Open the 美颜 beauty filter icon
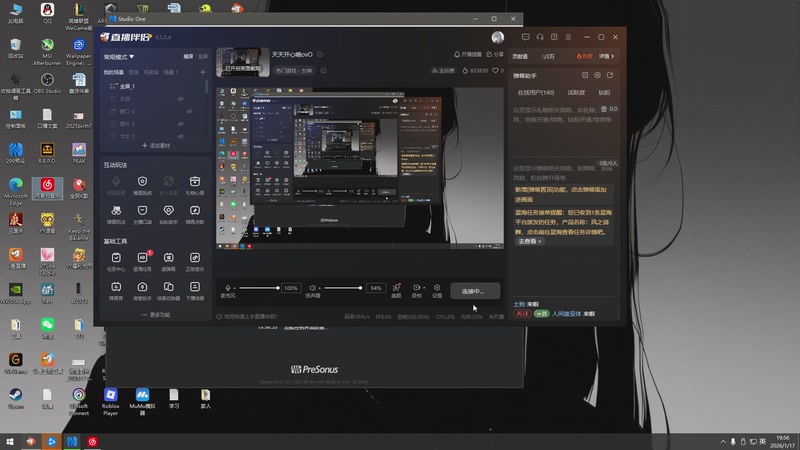Viewport: 800px width, 450px height. point(396,288)
